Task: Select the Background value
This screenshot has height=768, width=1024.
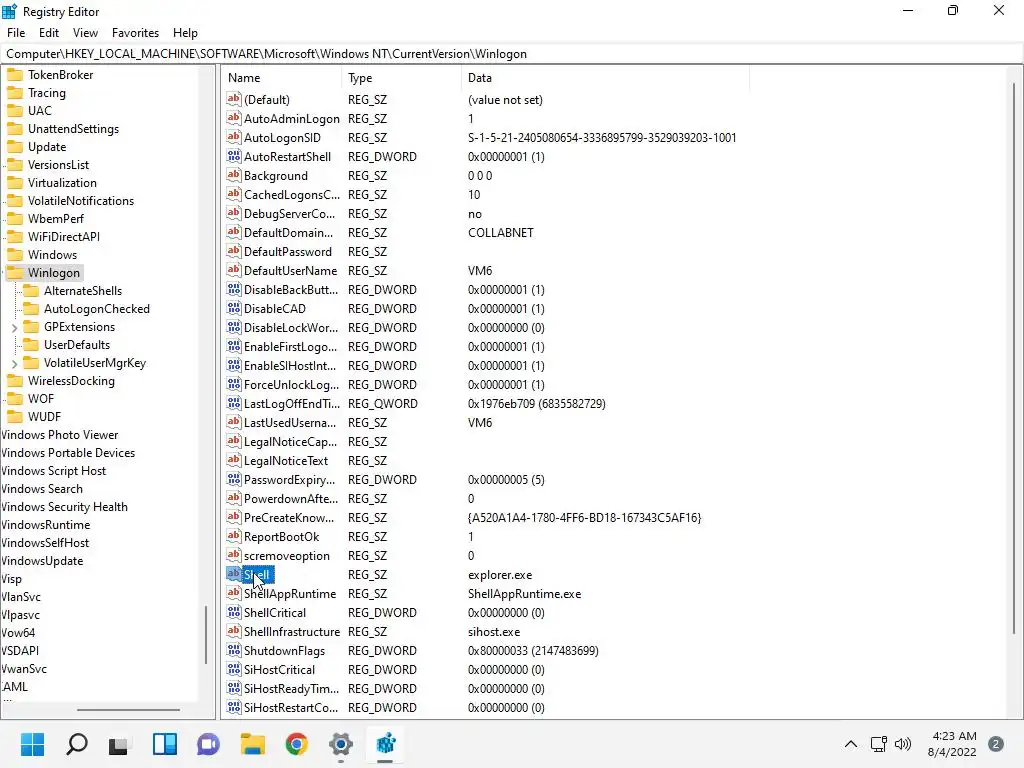Action: 275,175
